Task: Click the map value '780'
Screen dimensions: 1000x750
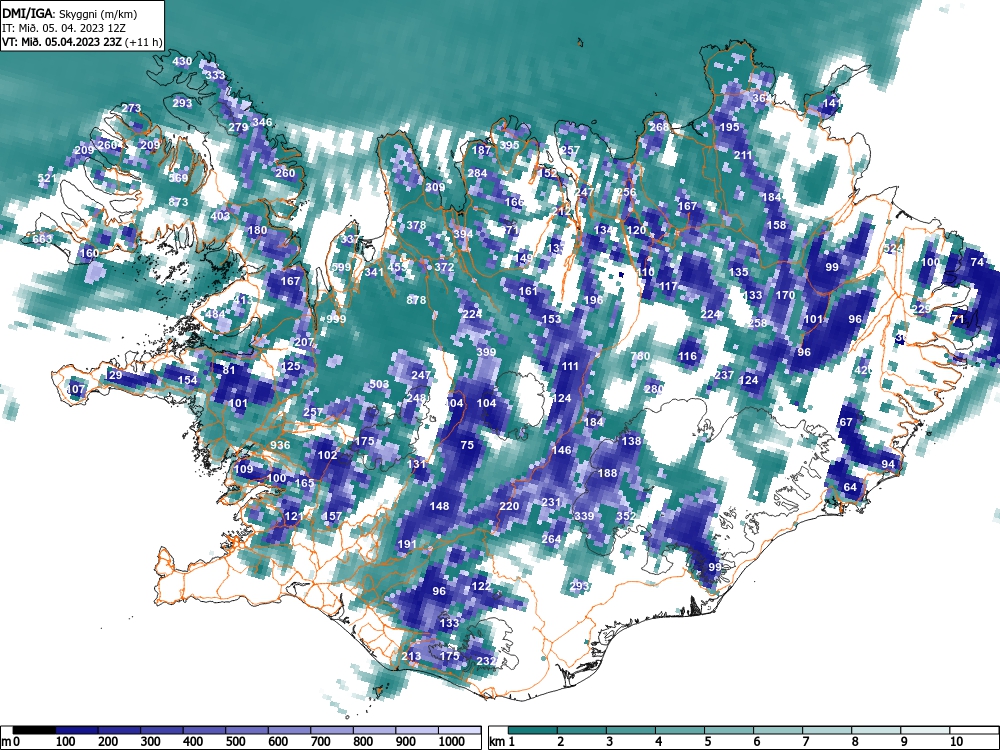Action: [640, 357]
